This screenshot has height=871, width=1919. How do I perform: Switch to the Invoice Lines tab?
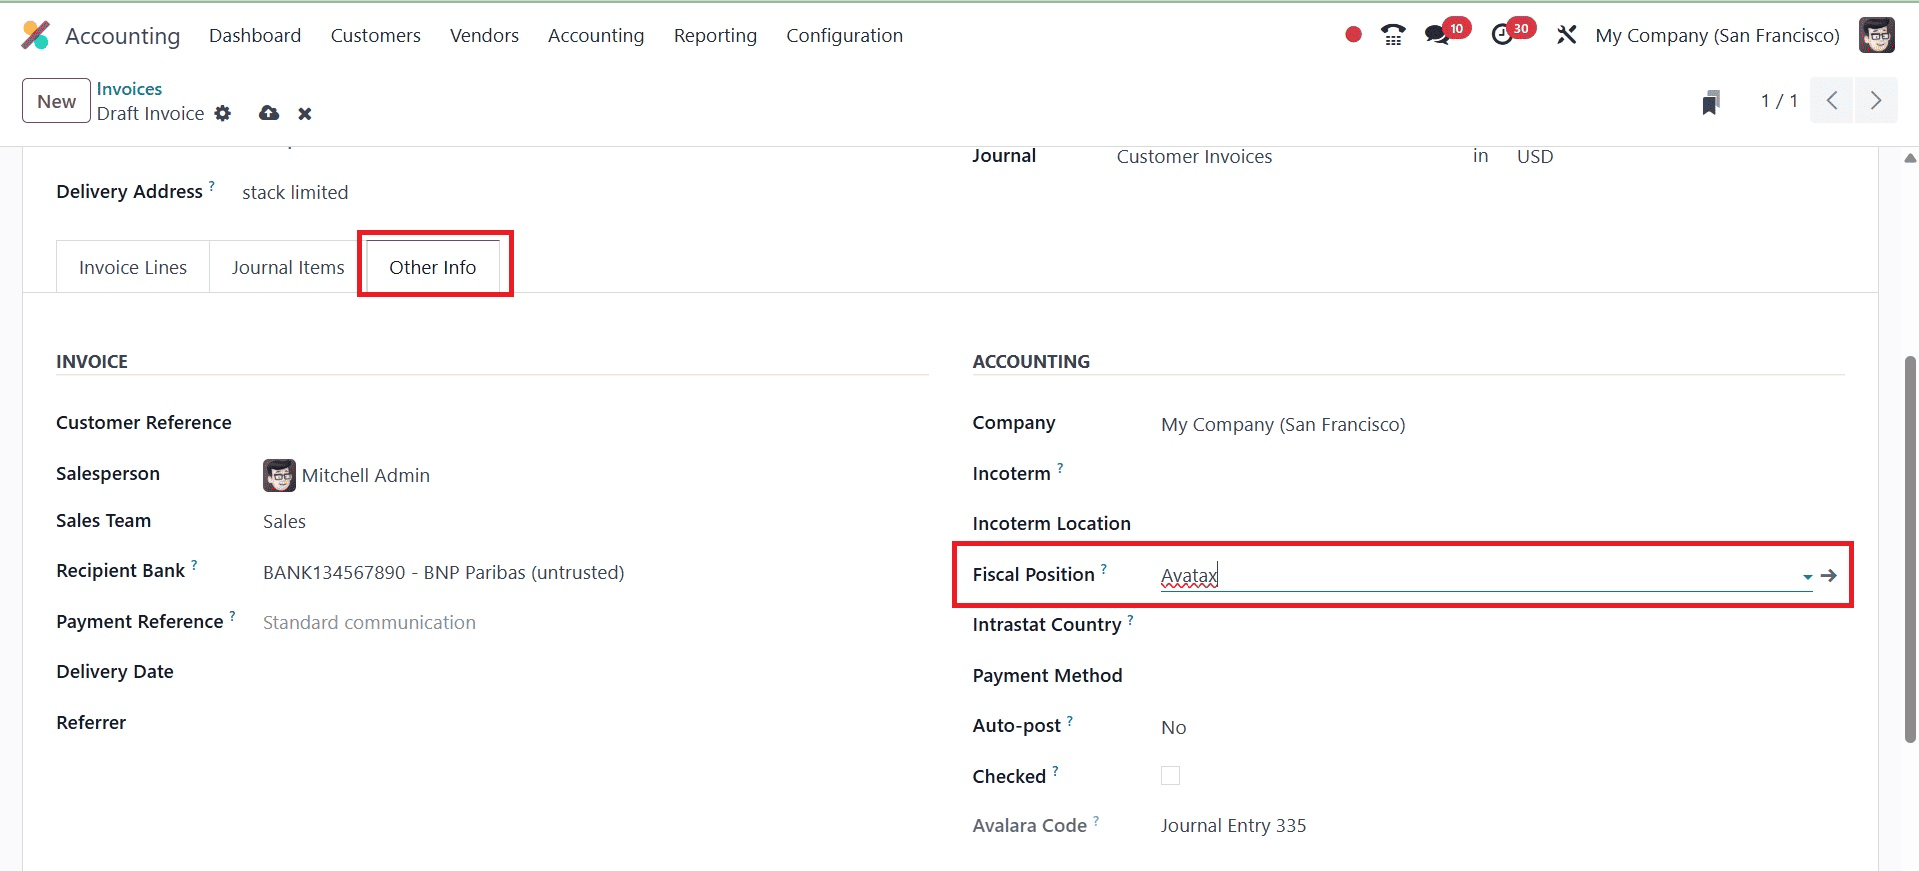click(x=133, y=268)
